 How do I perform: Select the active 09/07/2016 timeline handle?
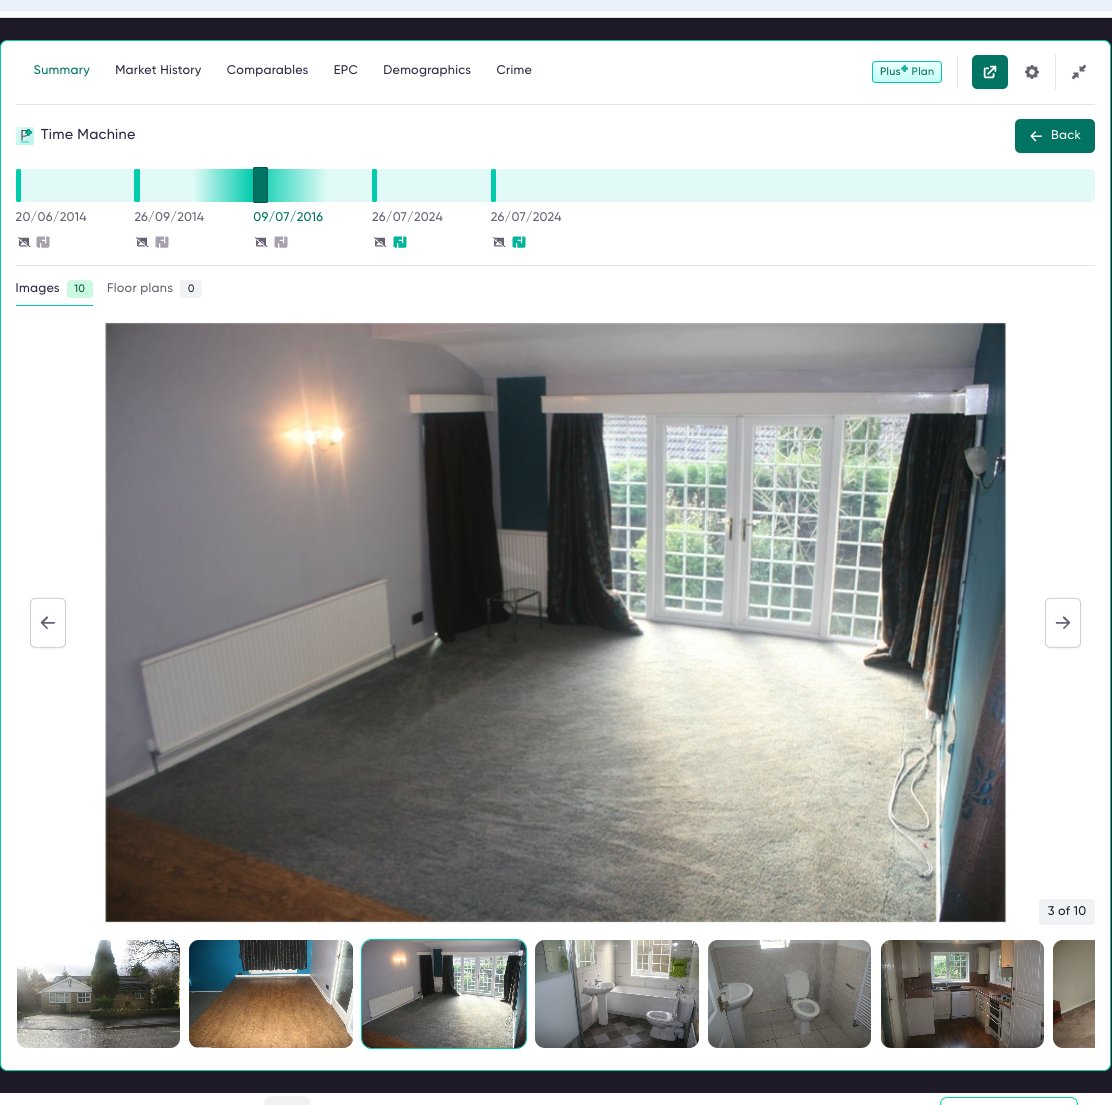tap(260, 185)
